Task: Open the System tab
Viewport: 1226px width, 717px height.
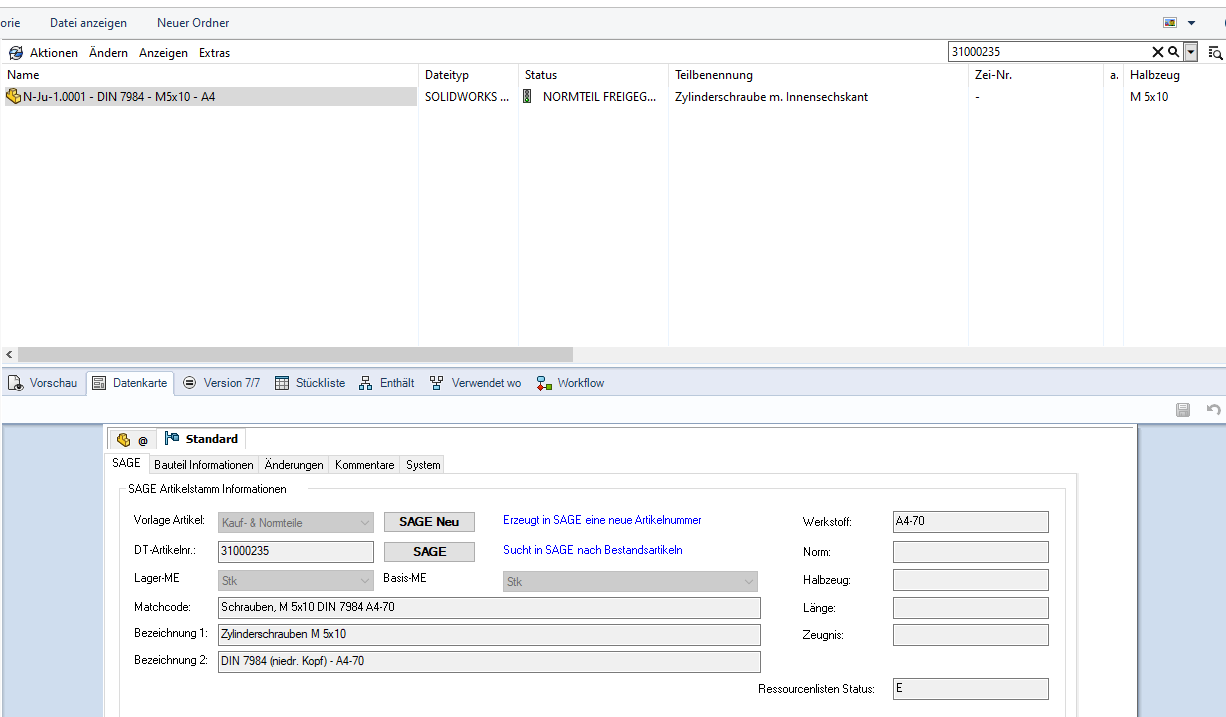Action: tap(423, 465)
